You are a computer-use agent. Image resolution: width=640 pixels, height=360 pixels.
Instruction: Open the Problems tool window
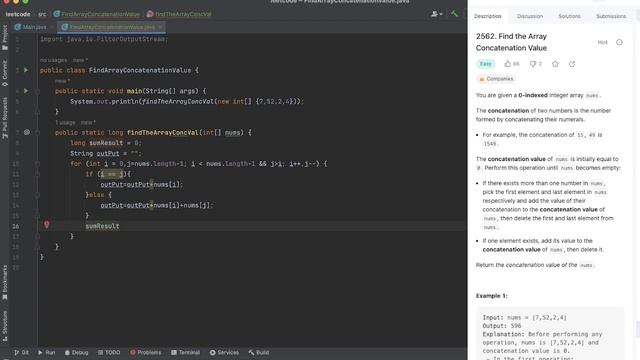point(145,352)
